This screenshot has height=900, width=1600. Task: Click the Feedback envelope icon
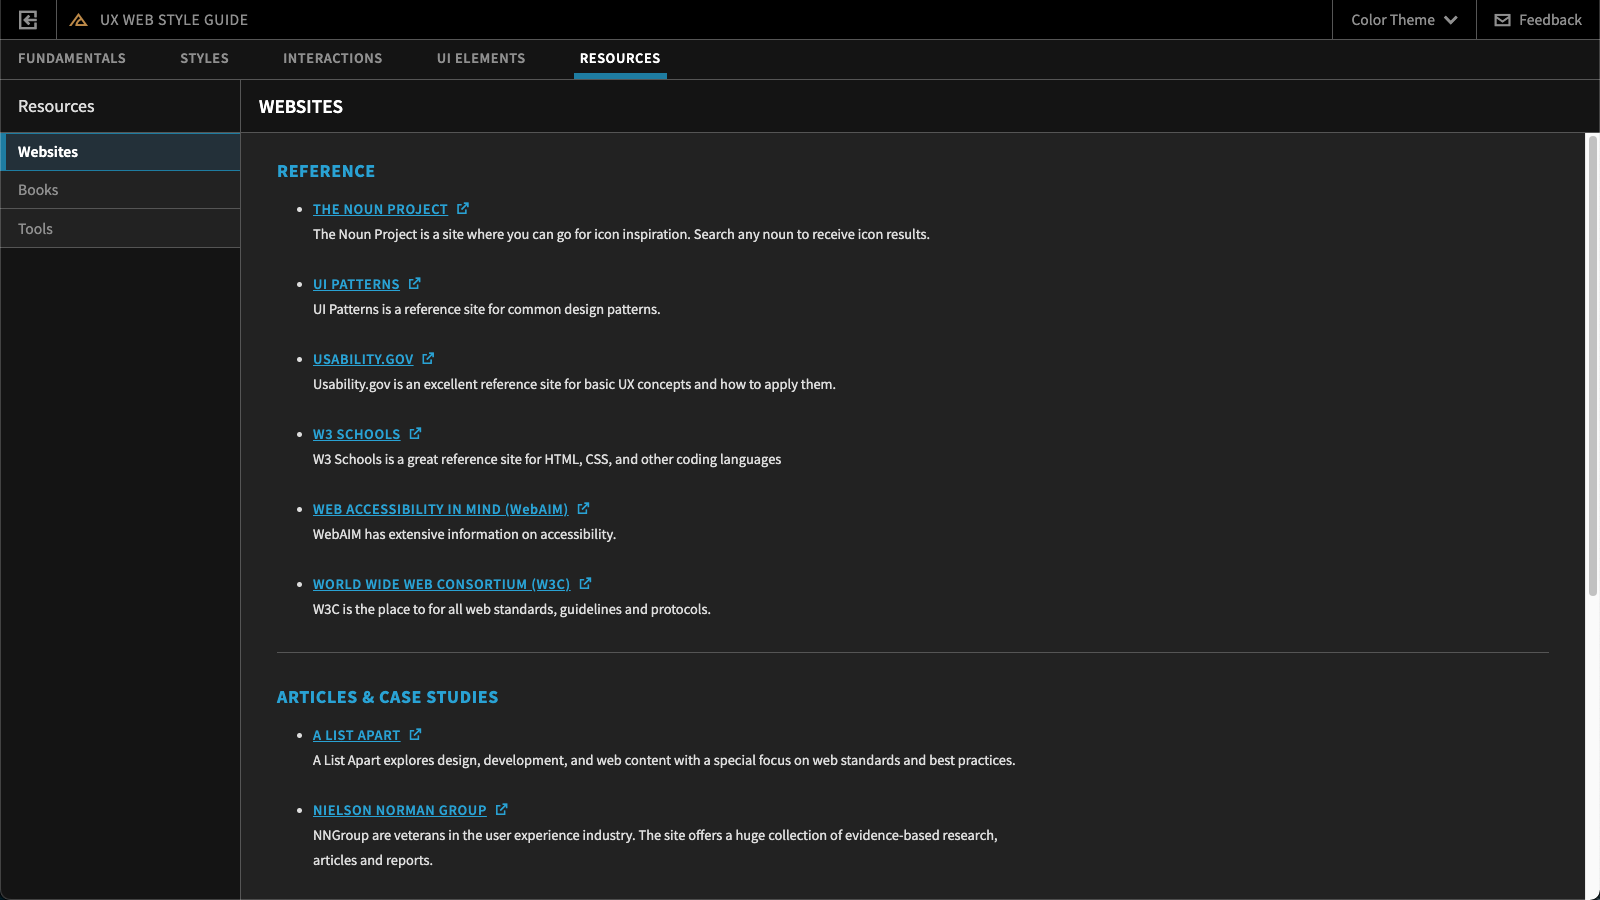pos(1502,20)
